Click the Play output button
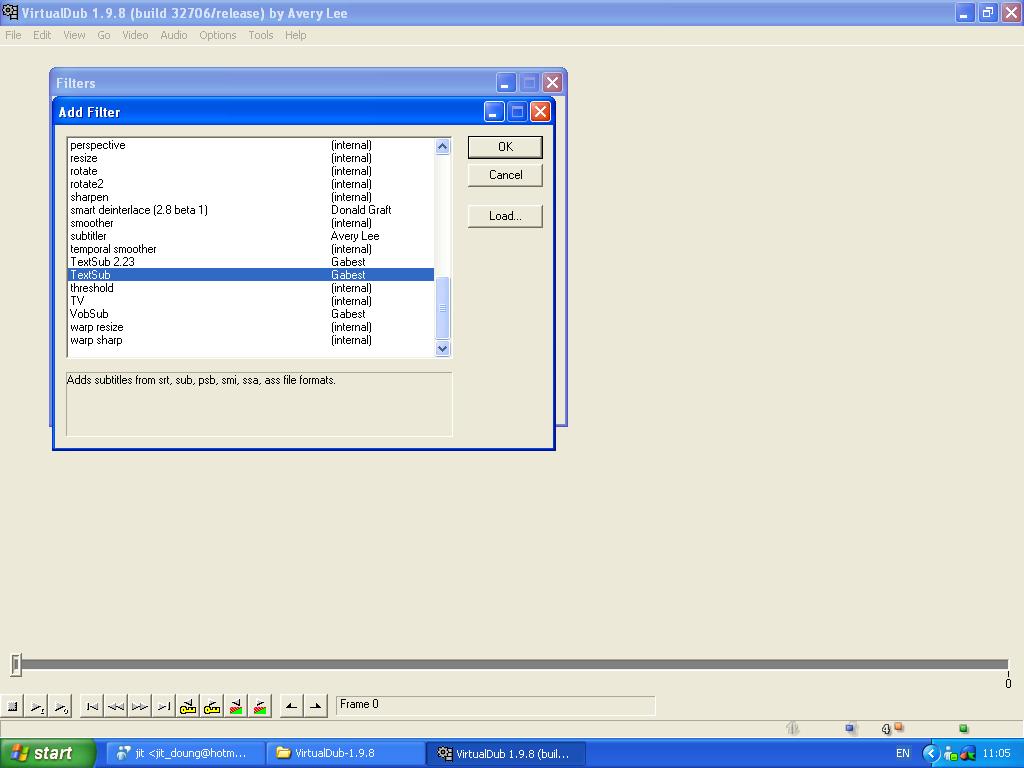Screen dimensions: 1024x768 [61, 706]
